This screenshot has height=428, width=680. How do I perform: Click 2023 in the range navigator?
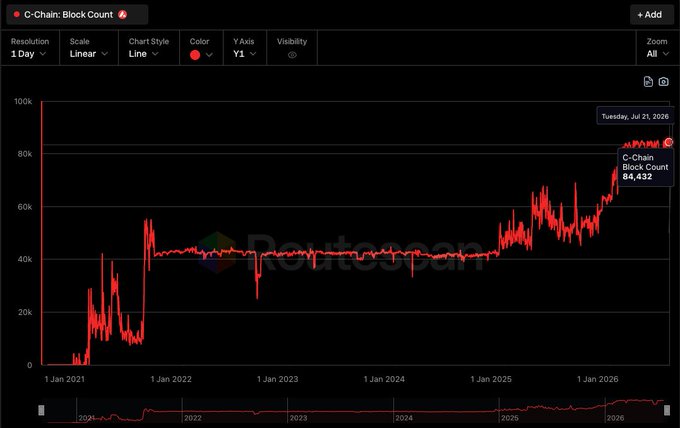tap(298, 418)
